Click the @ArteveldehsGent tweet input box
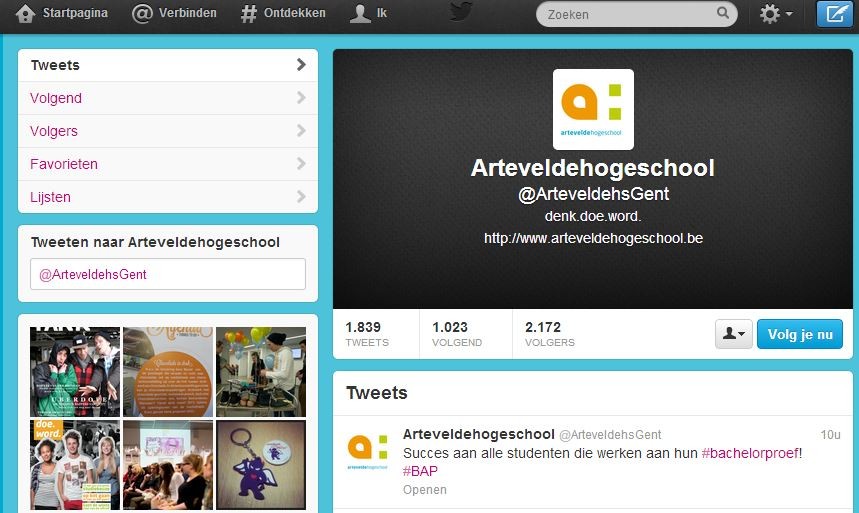This screenshot has width=859, height=513. pos(168,274)
